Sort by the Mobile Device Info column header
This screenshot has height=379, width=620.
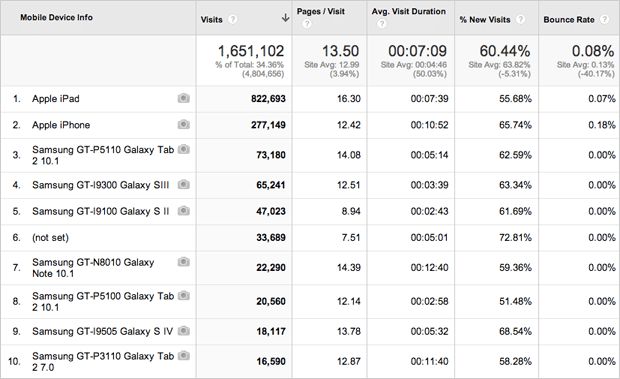[x=57, y=17]
